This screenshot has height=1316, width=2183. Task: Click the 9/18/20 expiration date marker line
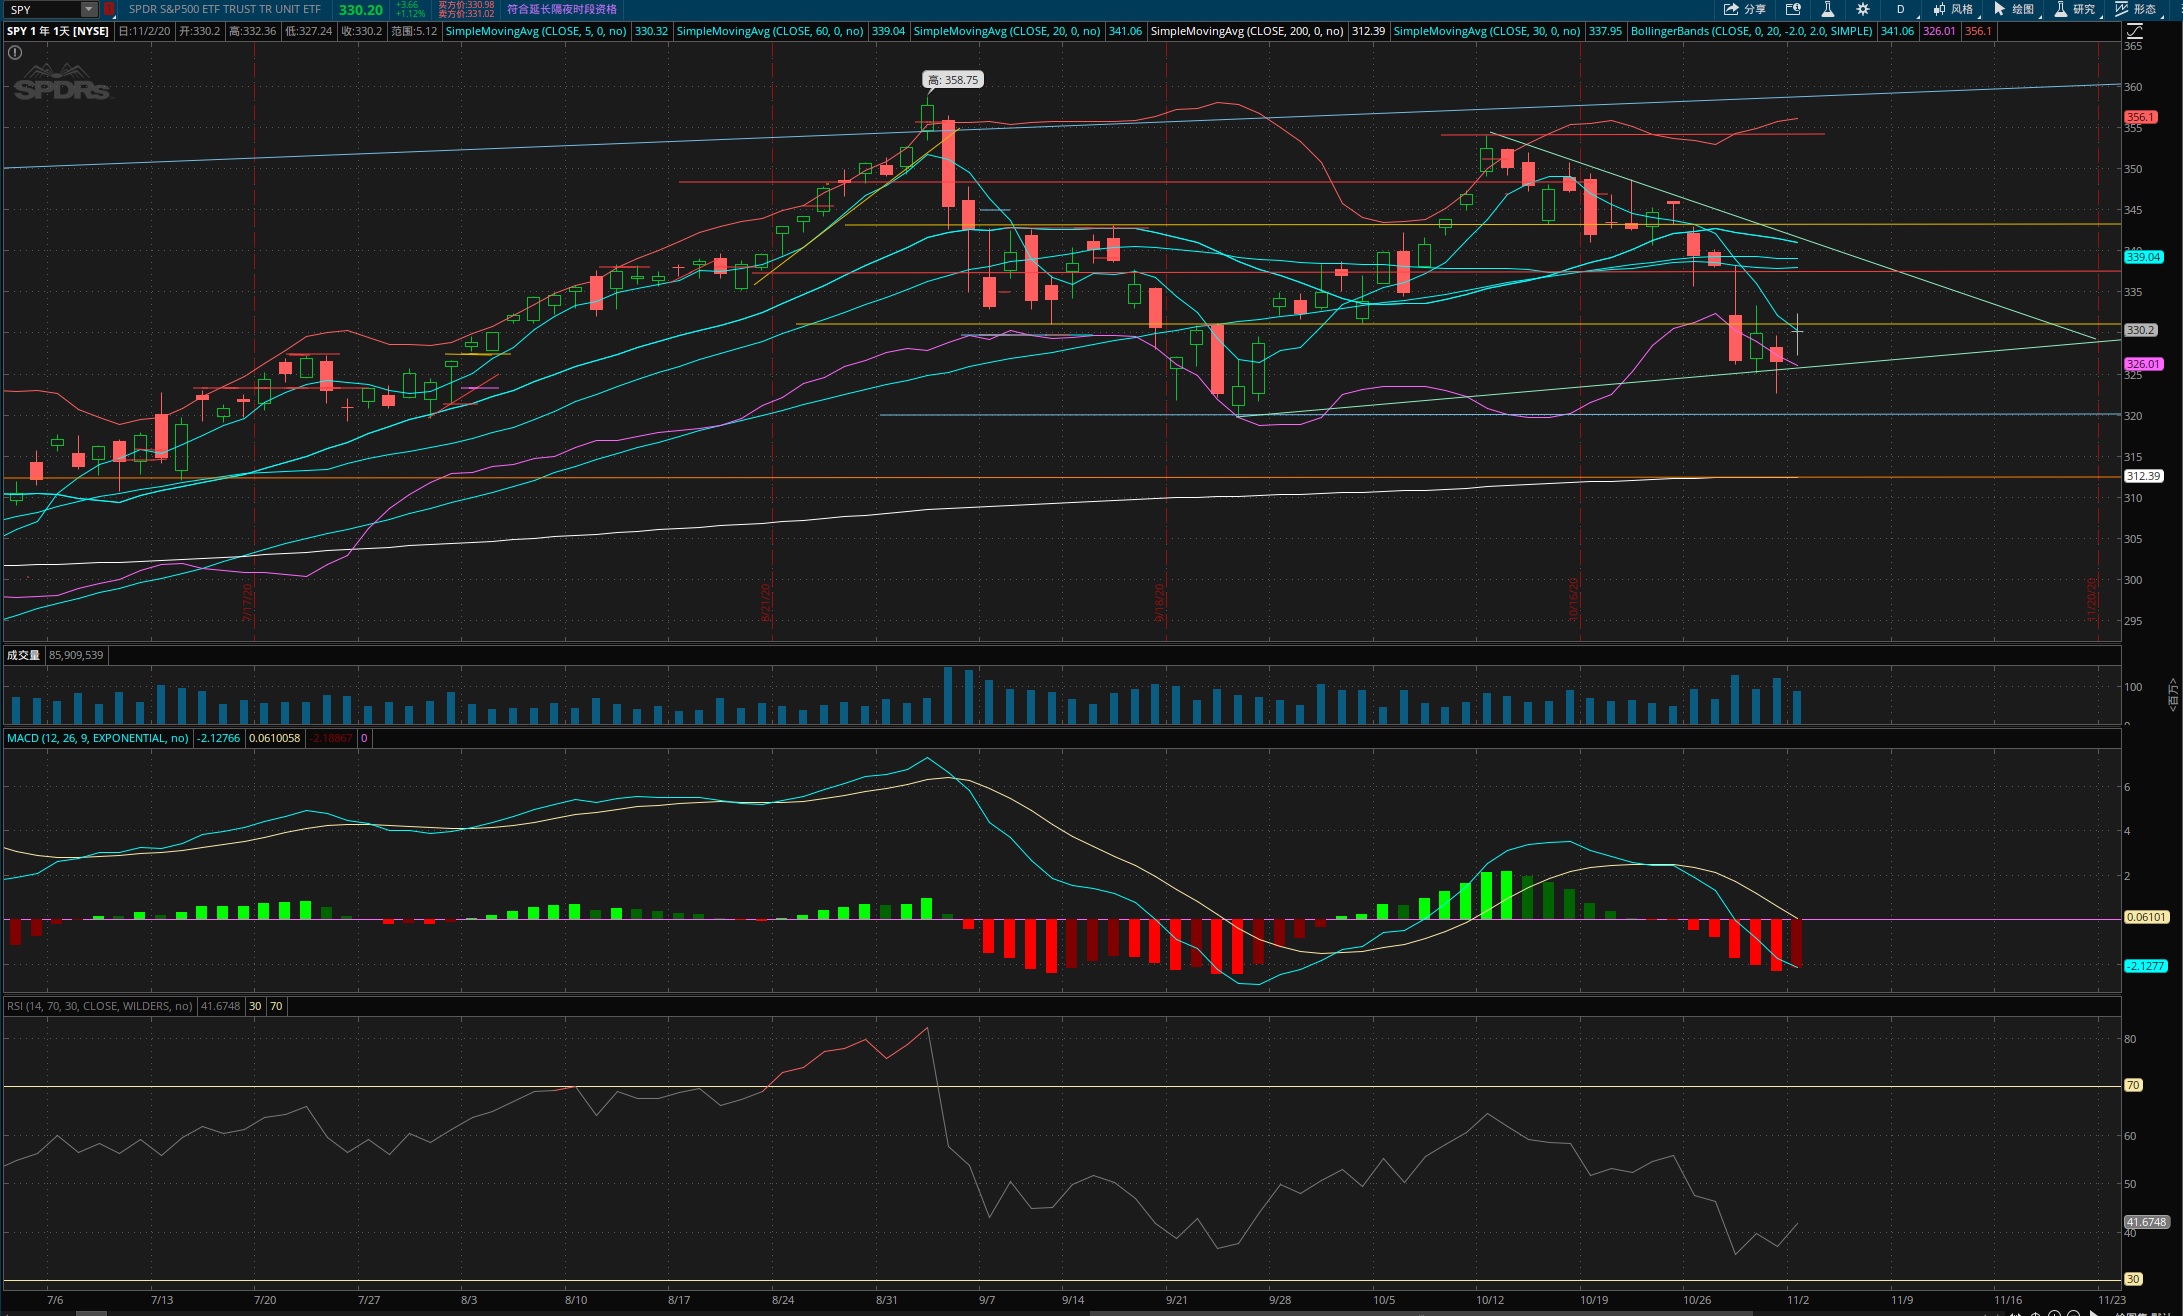click(1167, 340)
